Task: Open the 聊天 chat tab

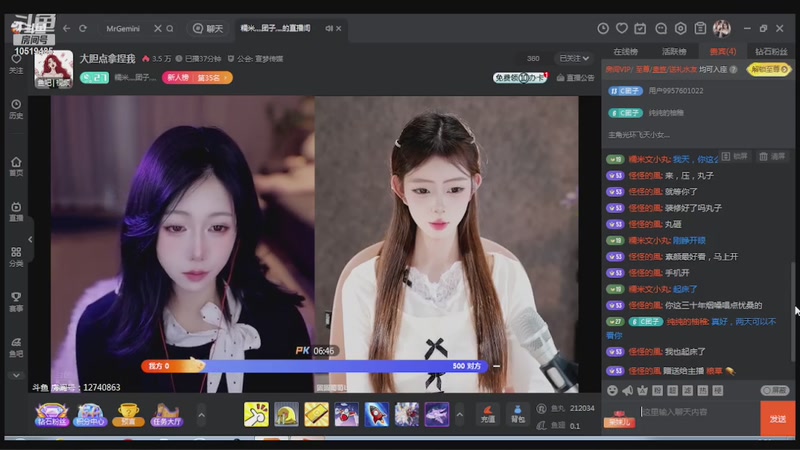Action: (208, 29)
